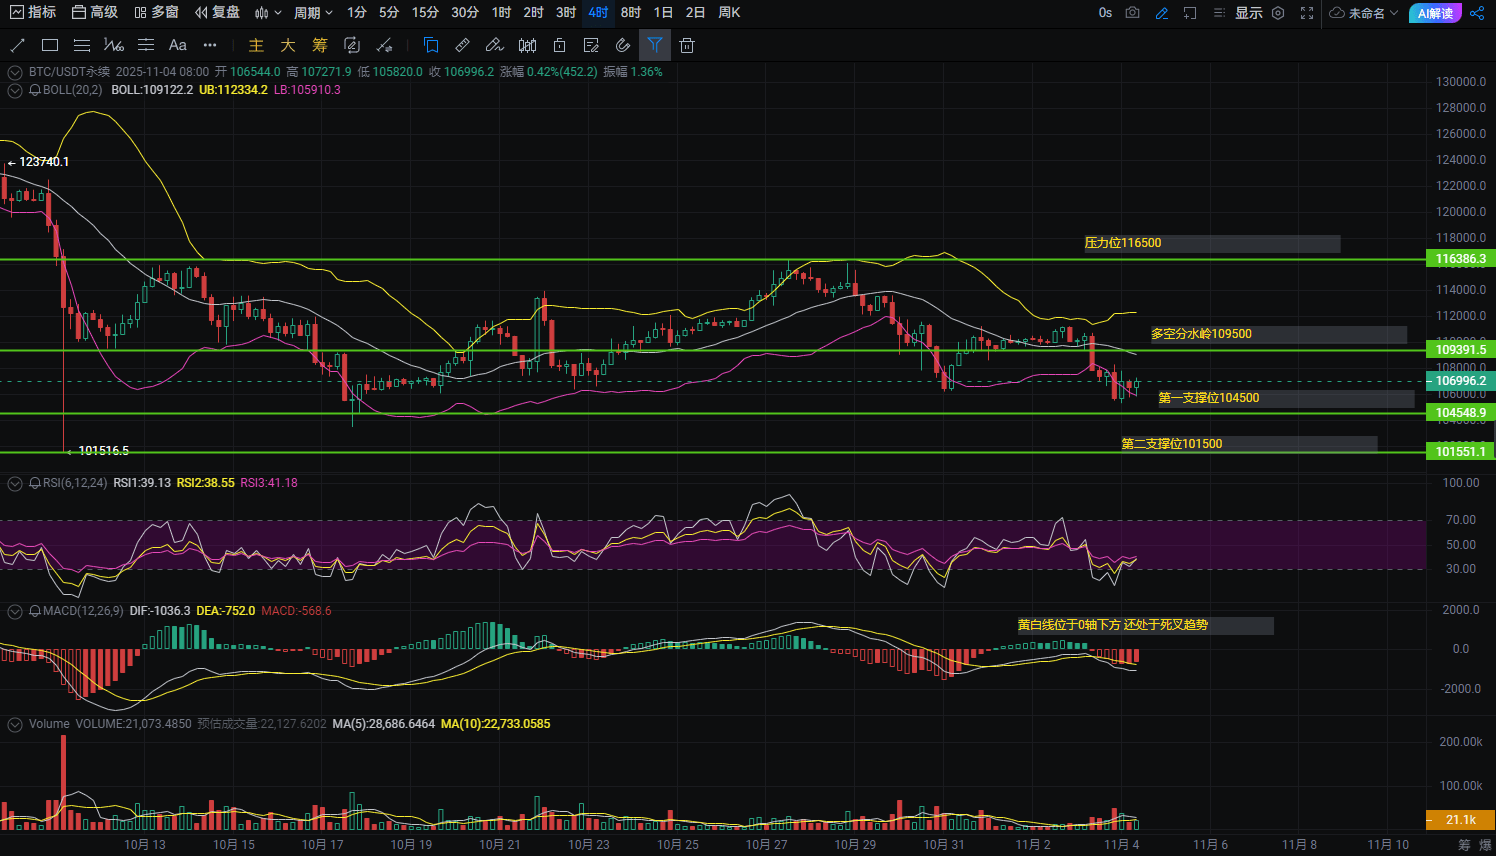This screenshot has width=1496, height=856.
Task: Collapse the RSI indicator panel
Action: [15, 483]
